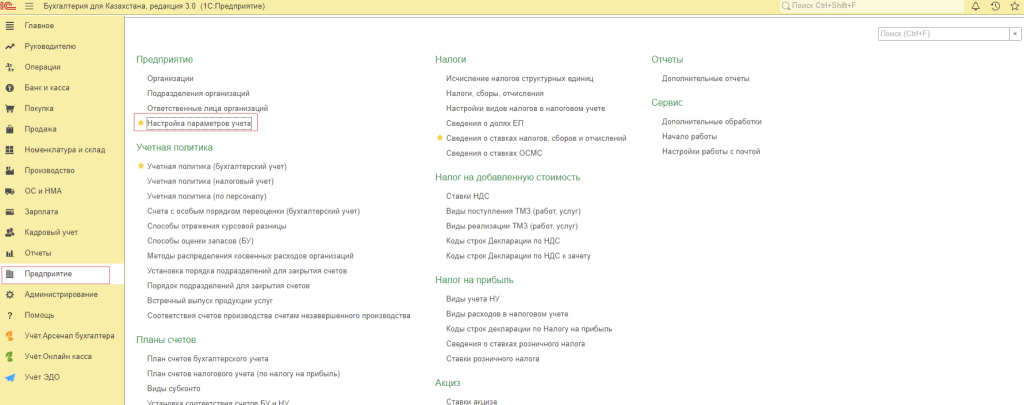Open the Банк и касса section
The image size is (1024, 405).
tap(47, 88)
